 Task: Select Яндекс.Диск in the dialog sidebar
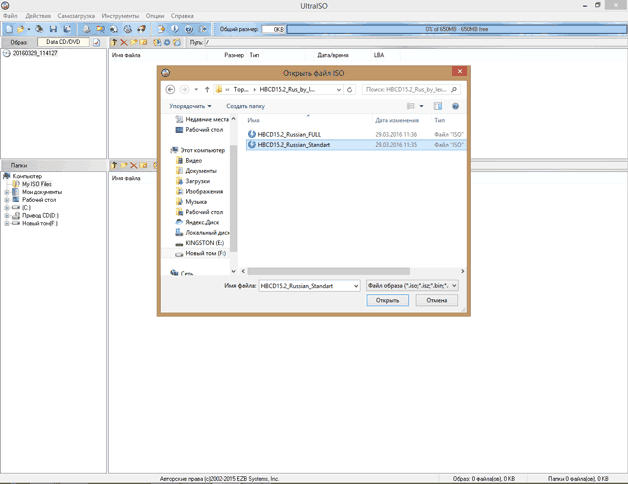tap(197, 222)
